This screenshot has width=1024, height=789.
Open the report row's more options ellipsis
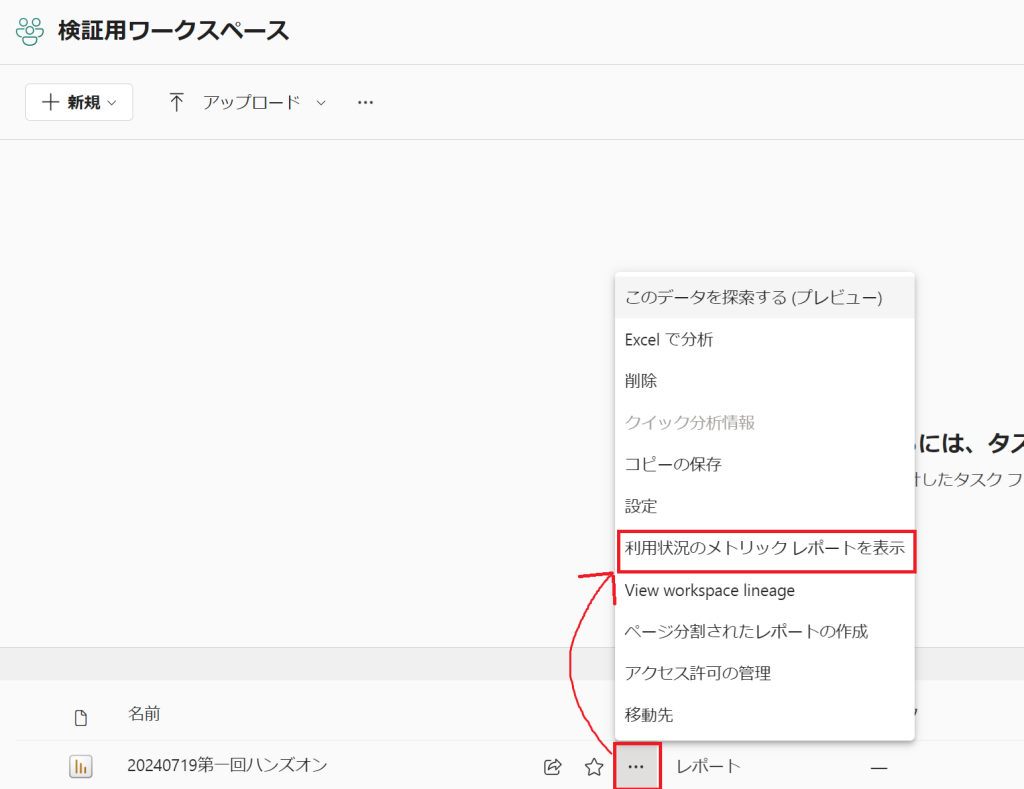pos(636,767)
